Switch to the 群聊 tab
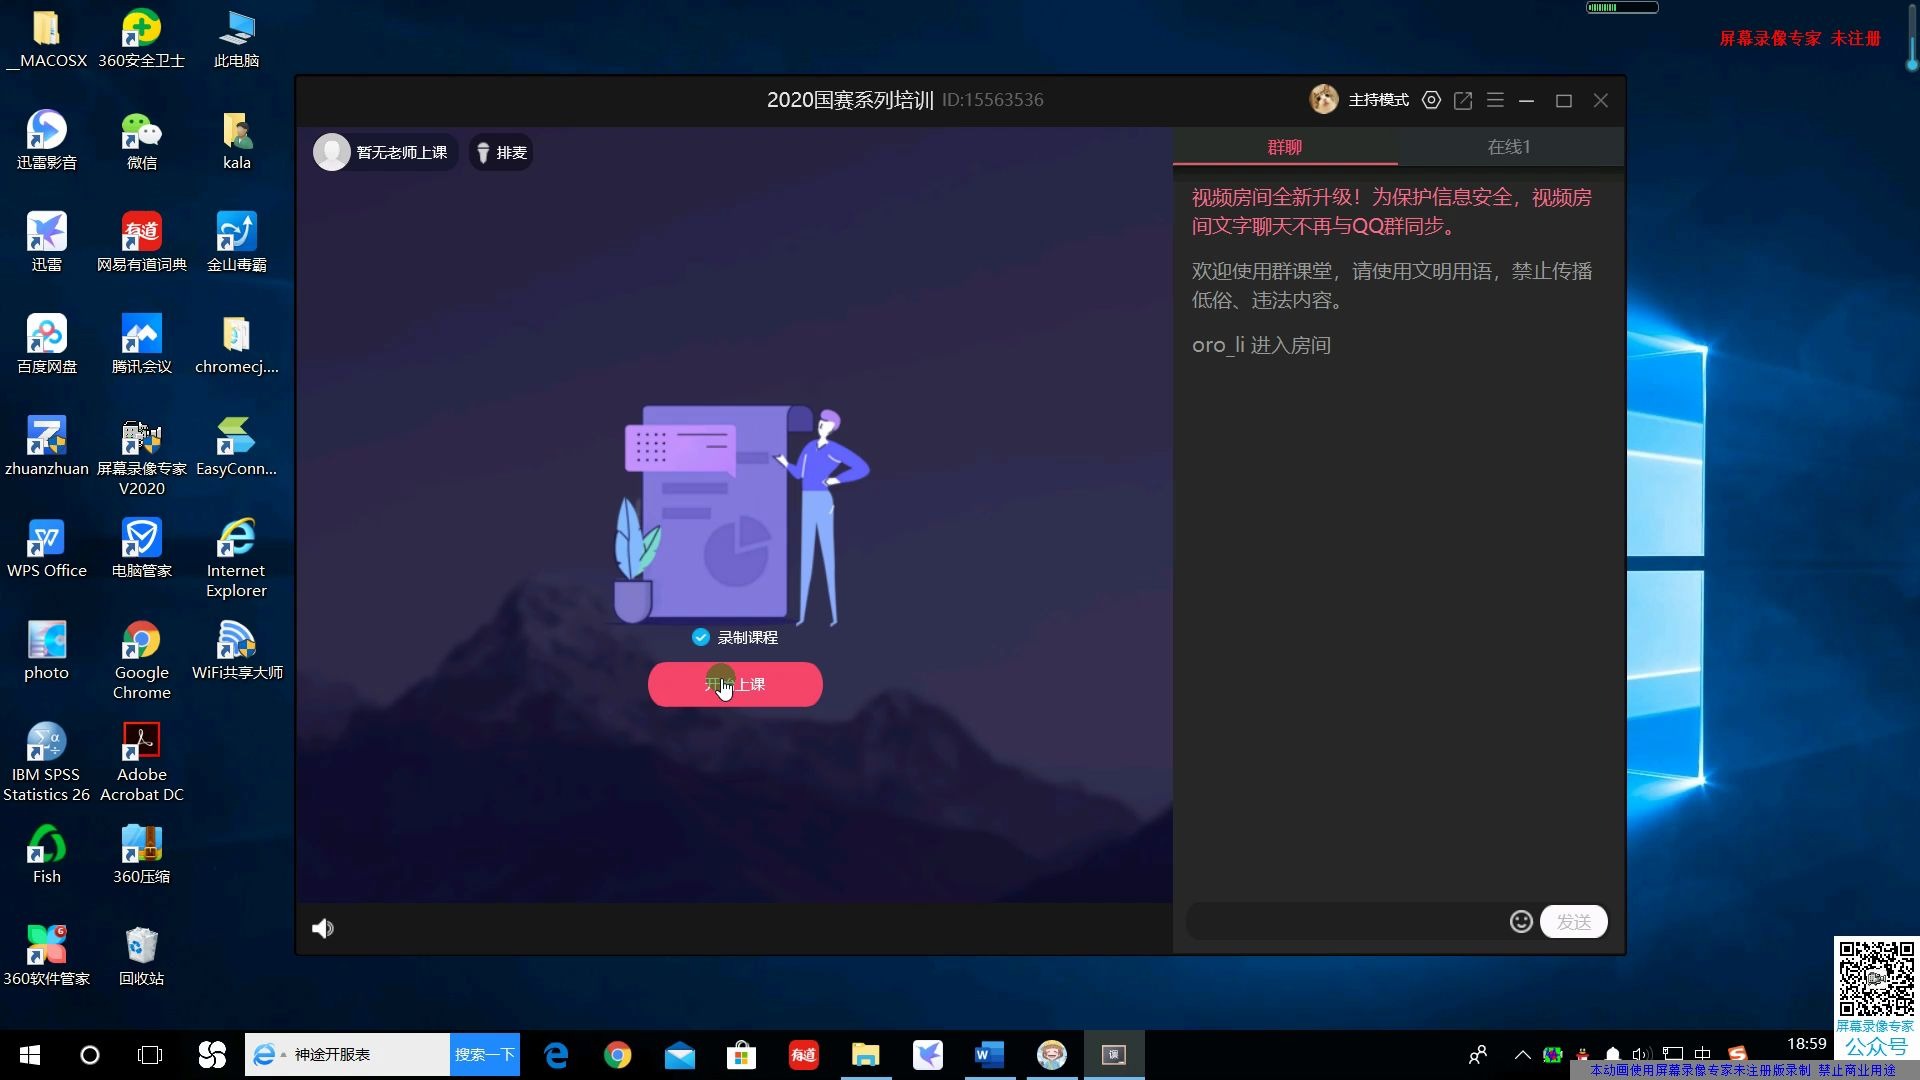 (x=1285, y=147)
